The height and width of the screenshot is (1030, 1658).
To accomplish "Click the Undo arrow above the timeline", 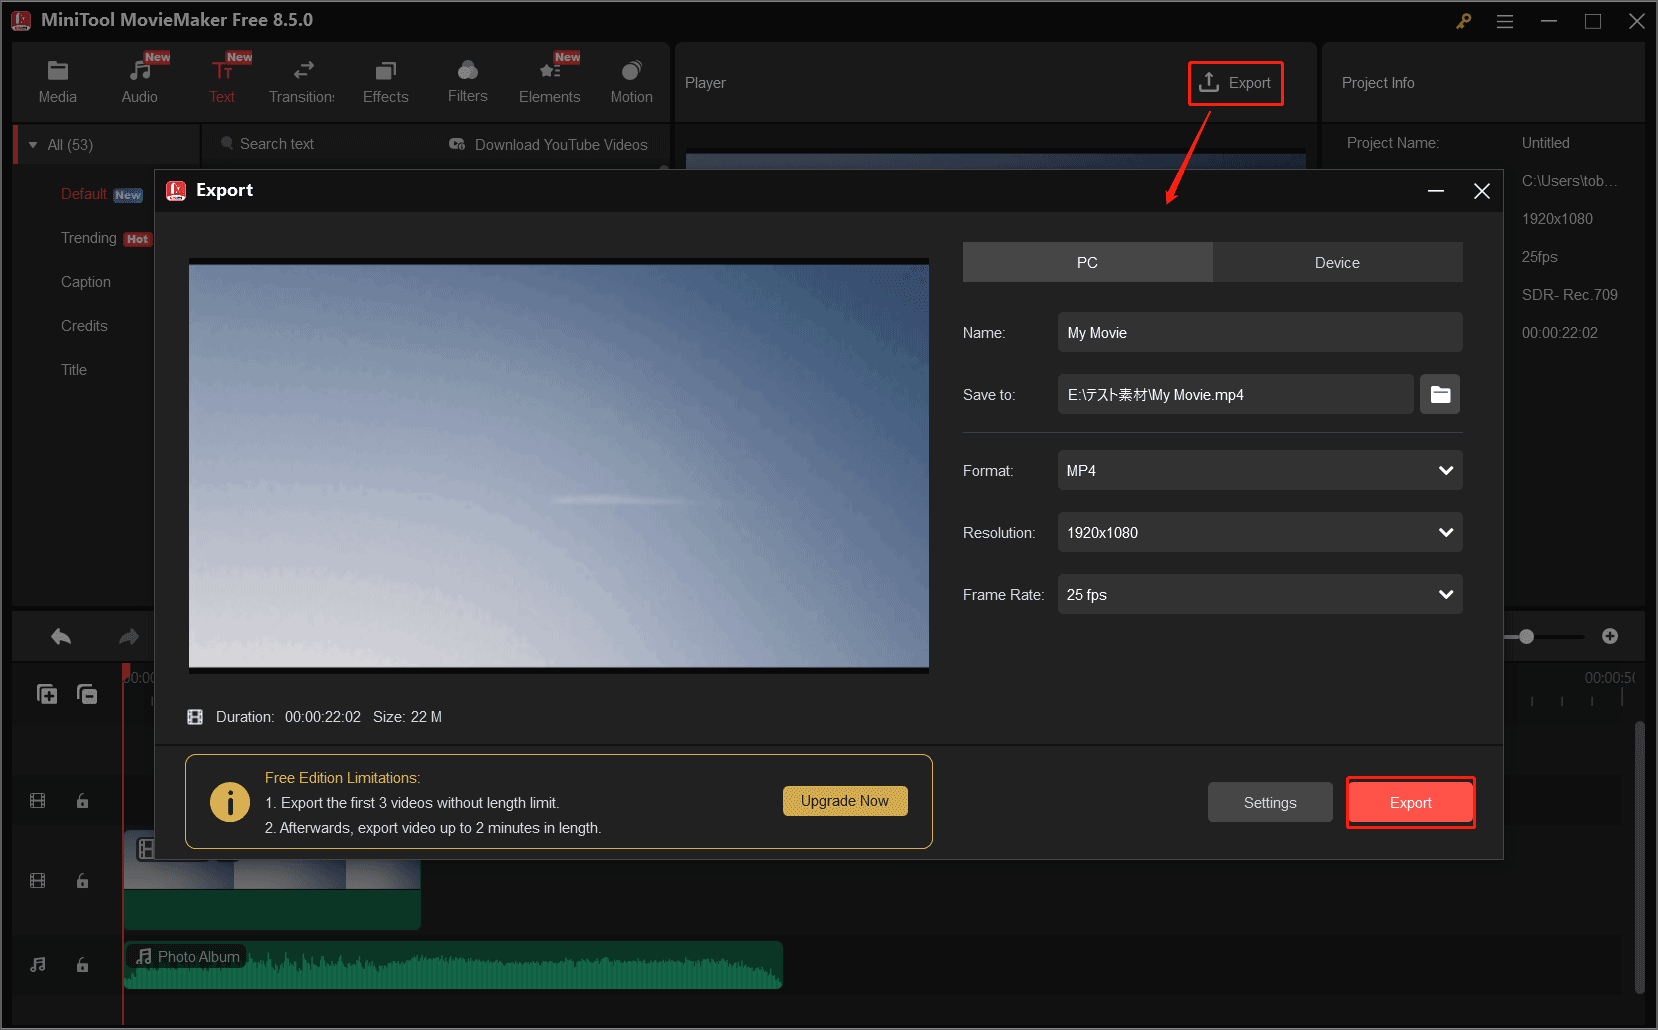I will [x=60, y=636].
